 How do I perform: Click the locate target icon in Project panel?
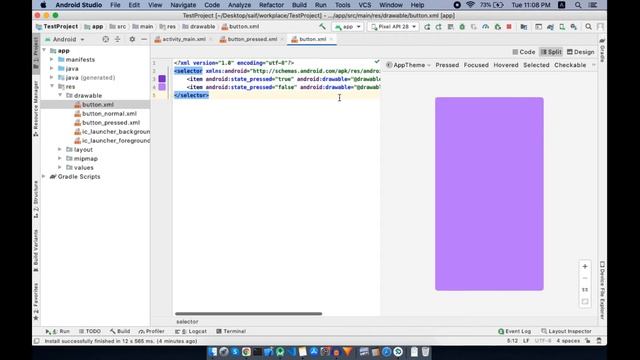[106, 39]
